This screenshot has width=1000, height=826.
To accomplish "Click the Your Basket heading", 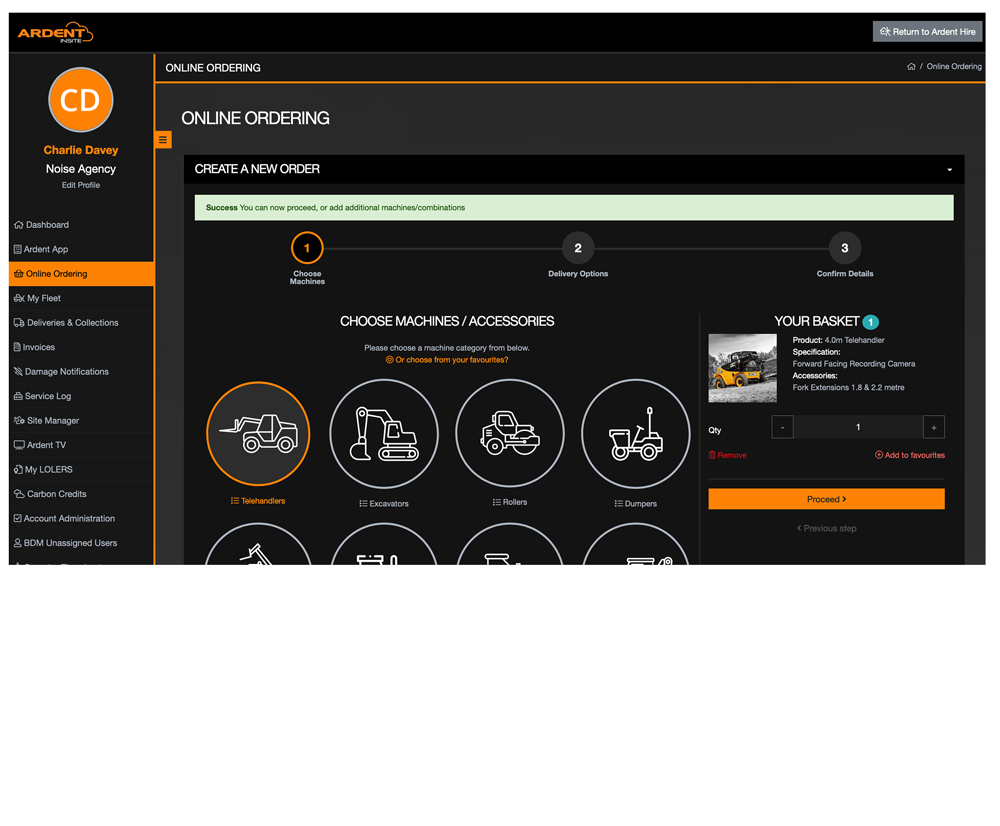I will tap(817, 321).
